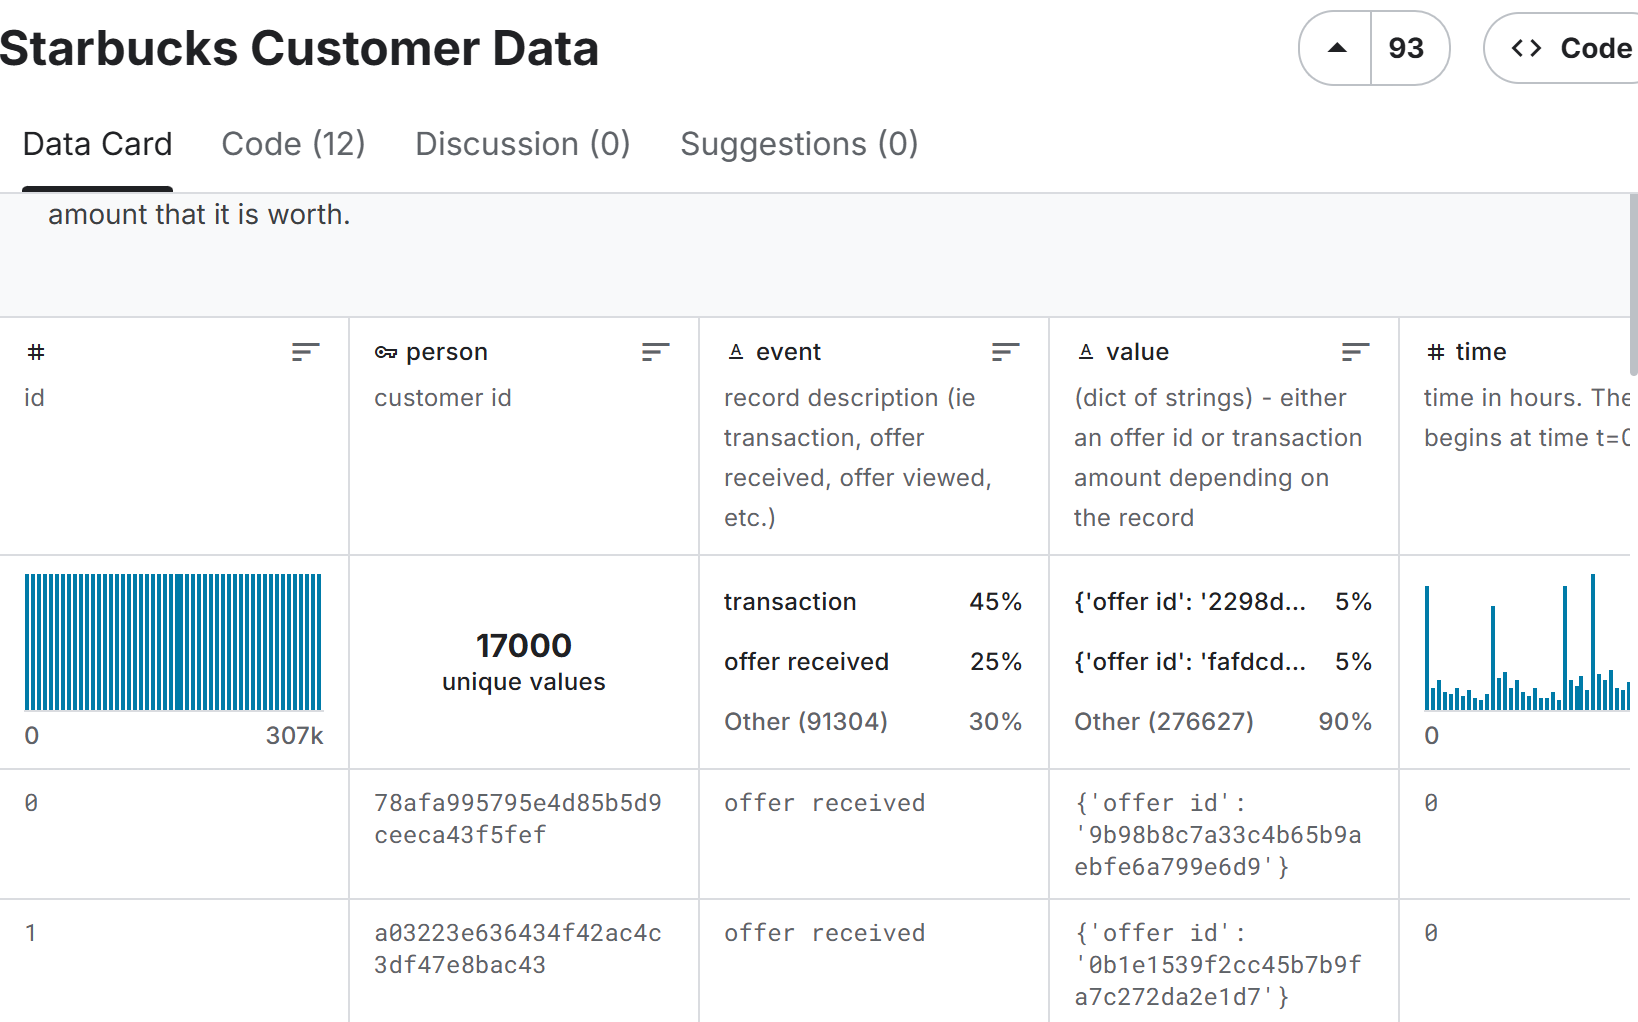Click the value column dict description text
The width and height of the screenshot is (1638, 1022).
coord(1218,458)
